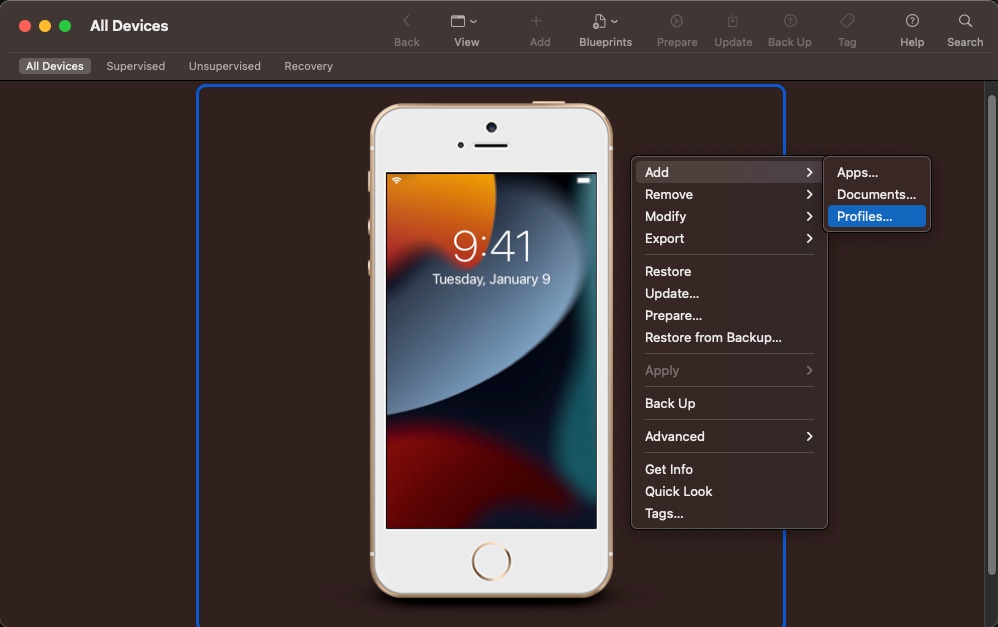Choose Get Info from the context menu
Viewport: 998px width, 627px height.
[x=729, y=469]
